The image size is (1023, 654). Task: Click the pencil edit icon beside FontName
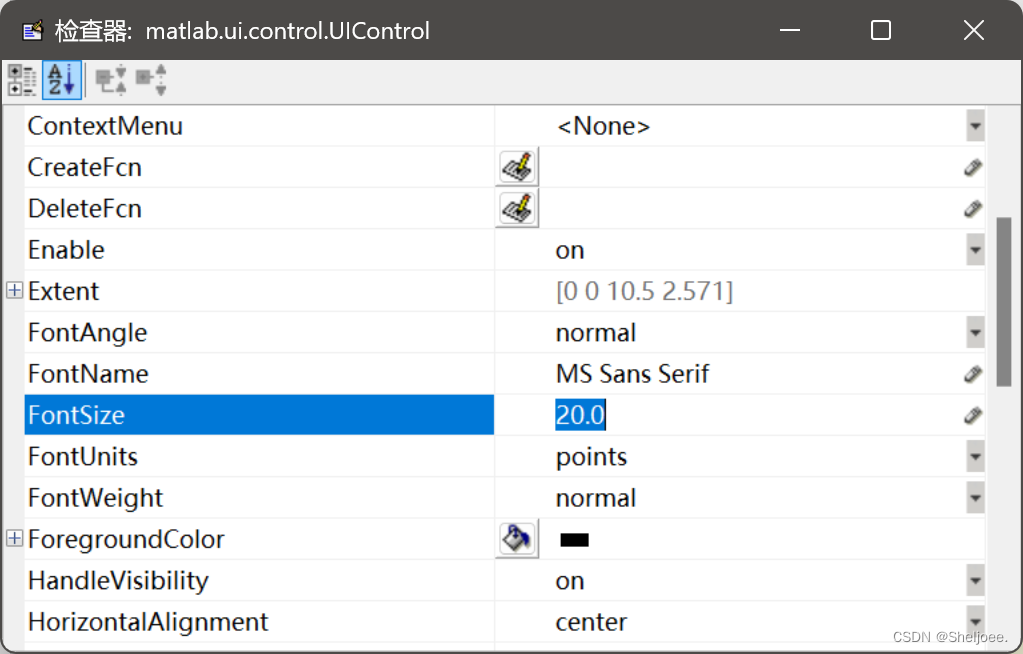click(973, 373)
